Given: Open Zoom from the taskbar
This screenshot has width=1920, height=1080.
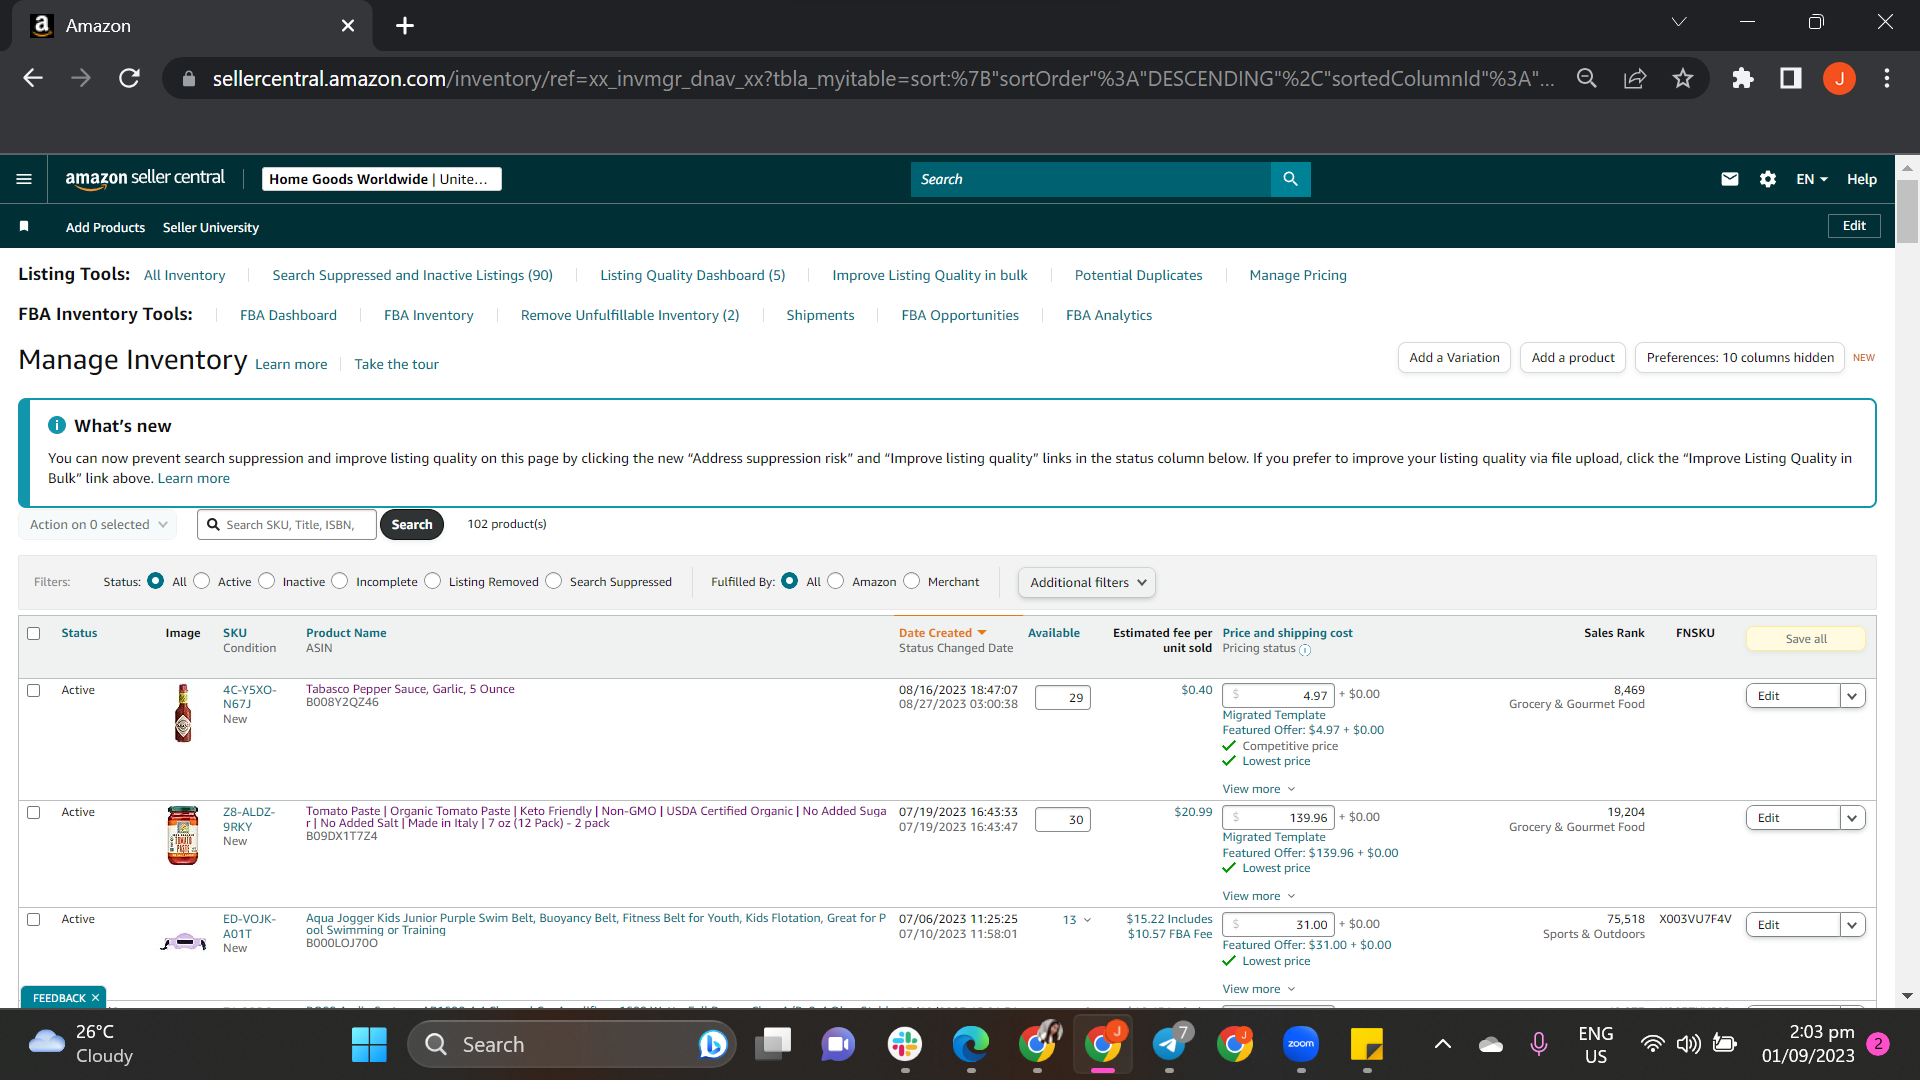Looking at the screenshot, I should pyautogui.click(x=1301, y=1045).
